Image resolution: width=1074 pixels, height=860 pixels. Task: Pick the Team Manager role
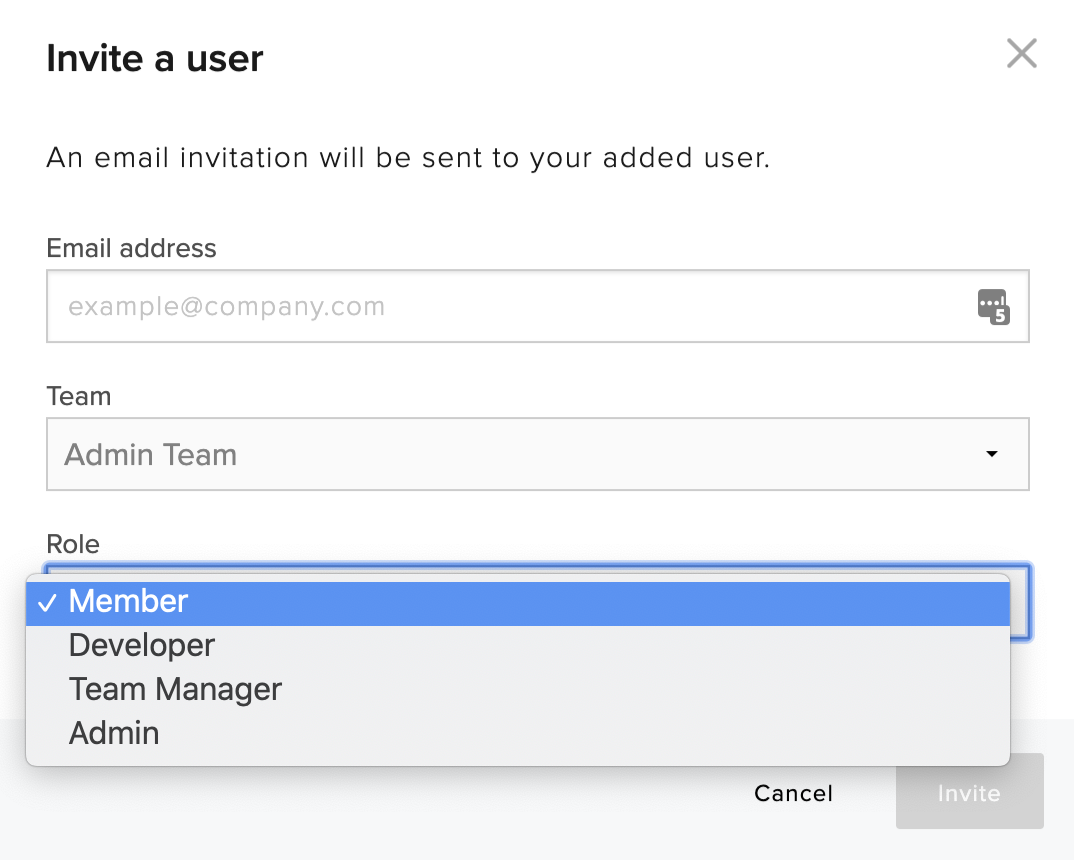pos(518,690)
